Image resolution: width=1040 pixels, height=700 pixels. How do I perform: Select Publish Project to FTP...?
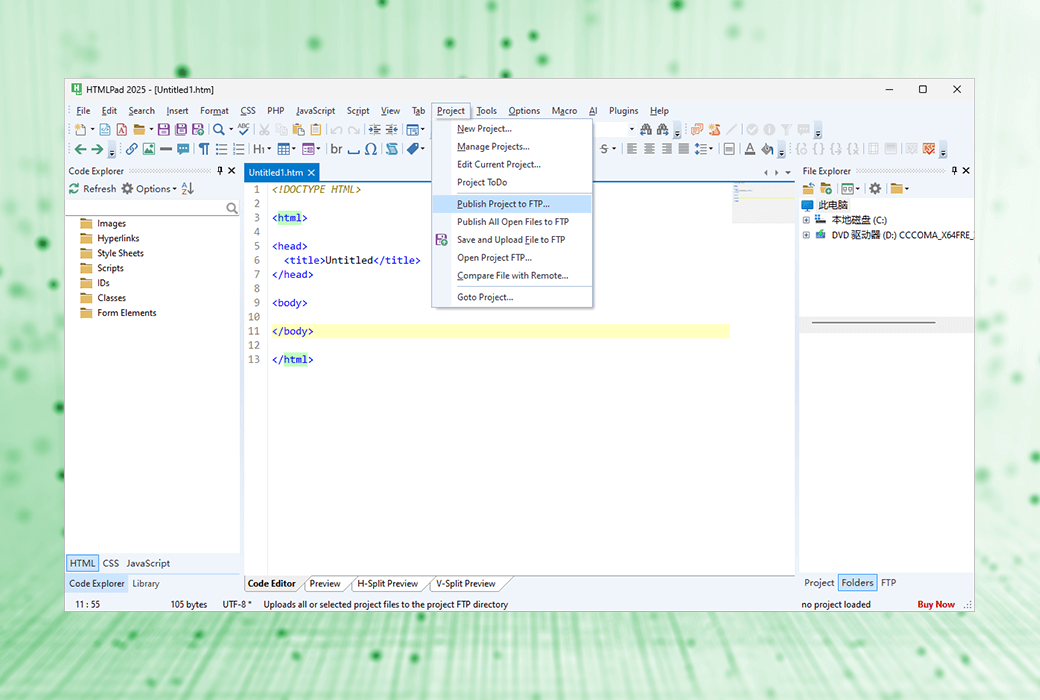(511, 204)
